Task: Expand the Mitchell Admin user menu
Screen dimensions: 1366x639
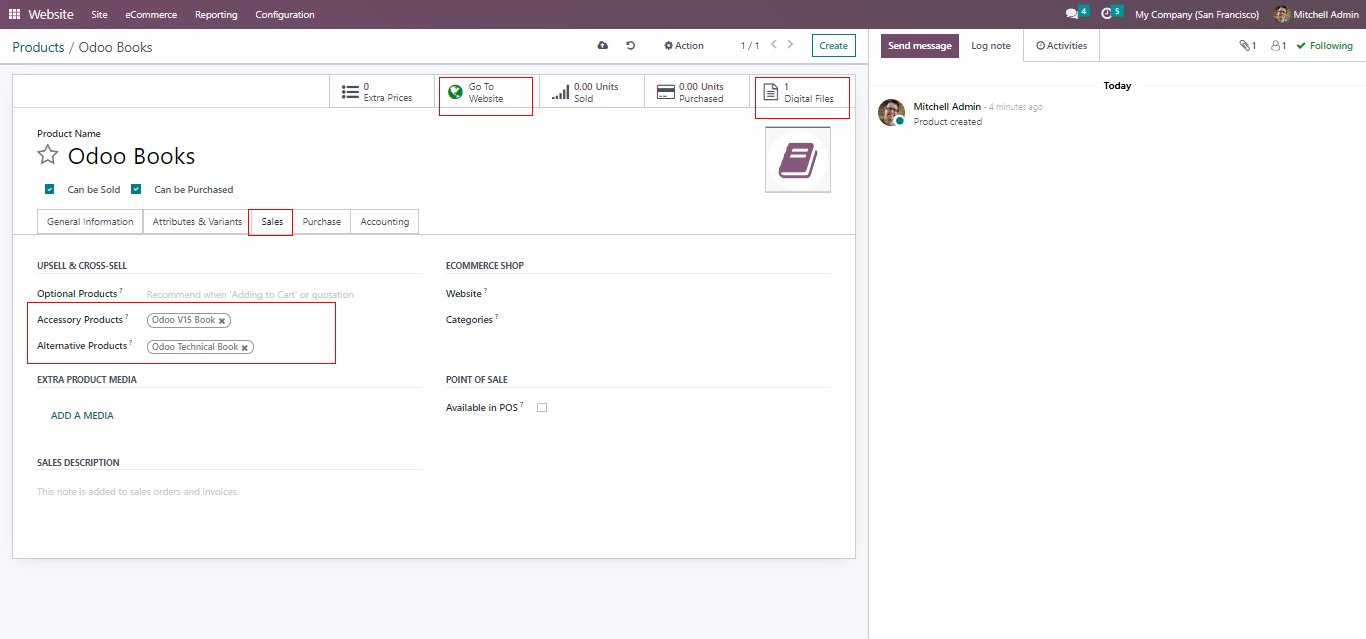Action: [1316, 15]
